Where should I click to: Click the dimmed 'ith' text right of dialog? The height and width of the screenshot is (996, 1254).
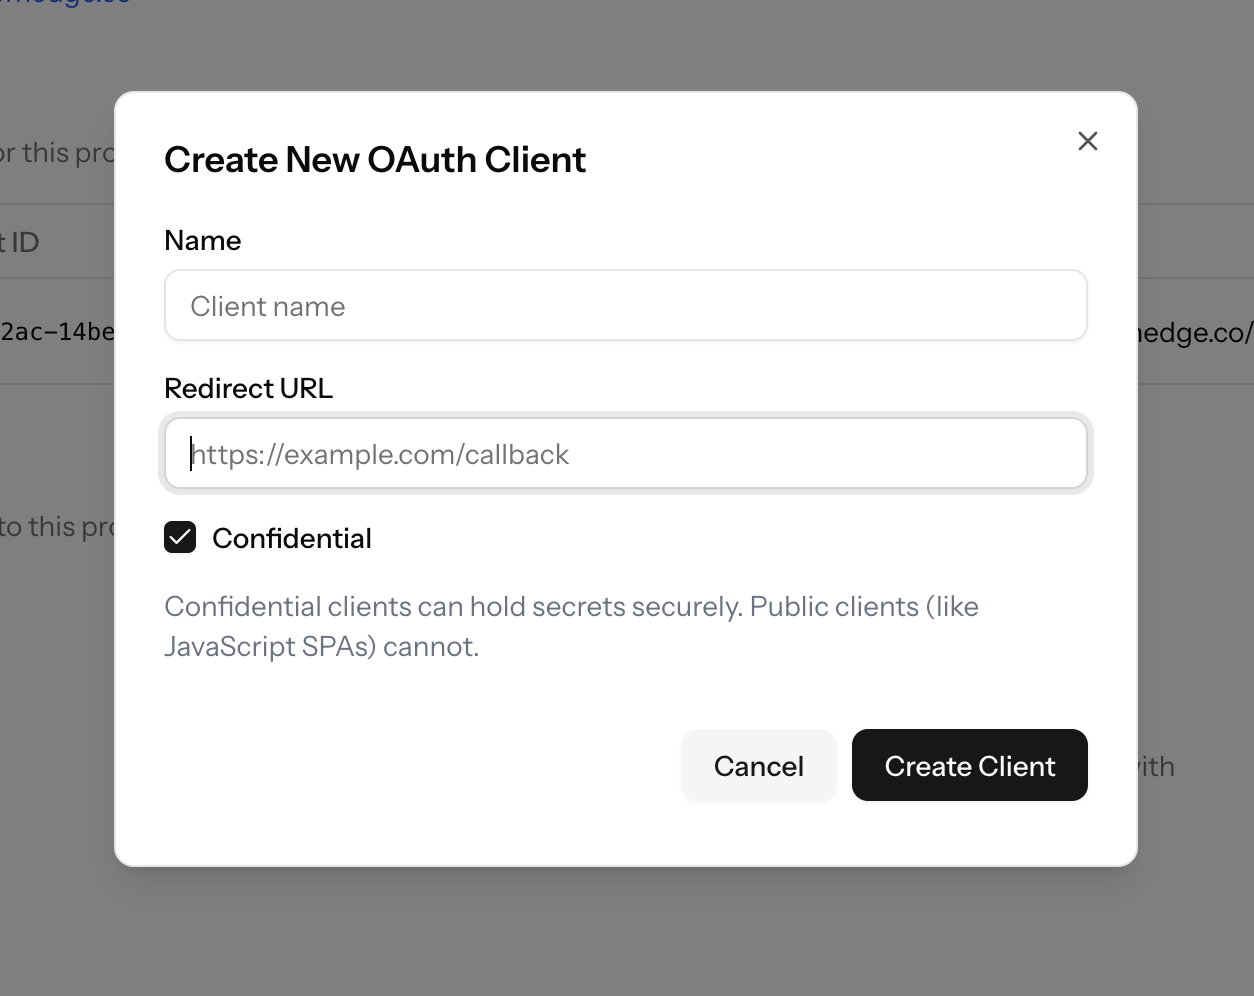pyautogui.click(x=1156, y=767)
